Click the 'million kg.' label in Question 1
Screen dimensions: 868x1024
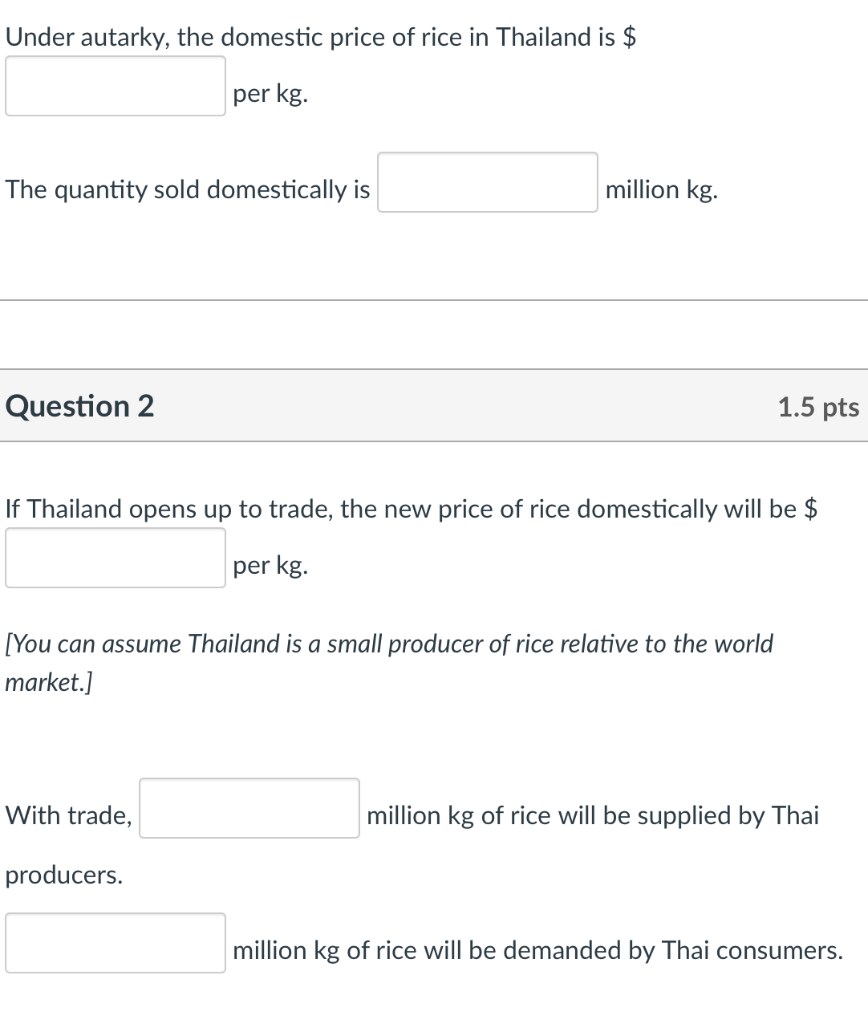tap(658, 189)
